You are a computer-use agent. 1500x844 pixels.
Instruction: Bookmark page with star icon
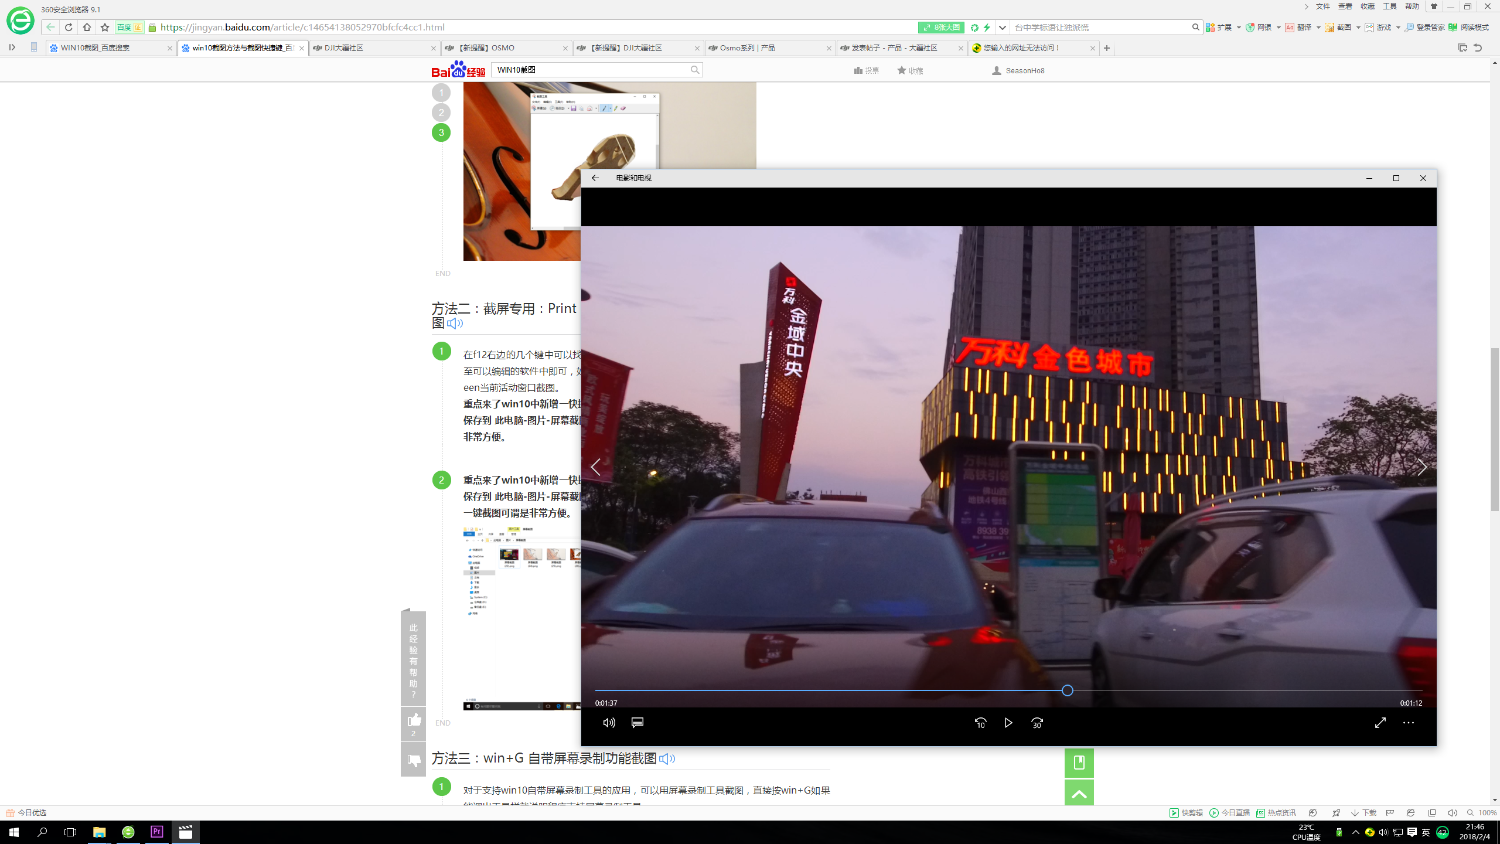click(x=105, y=27)
